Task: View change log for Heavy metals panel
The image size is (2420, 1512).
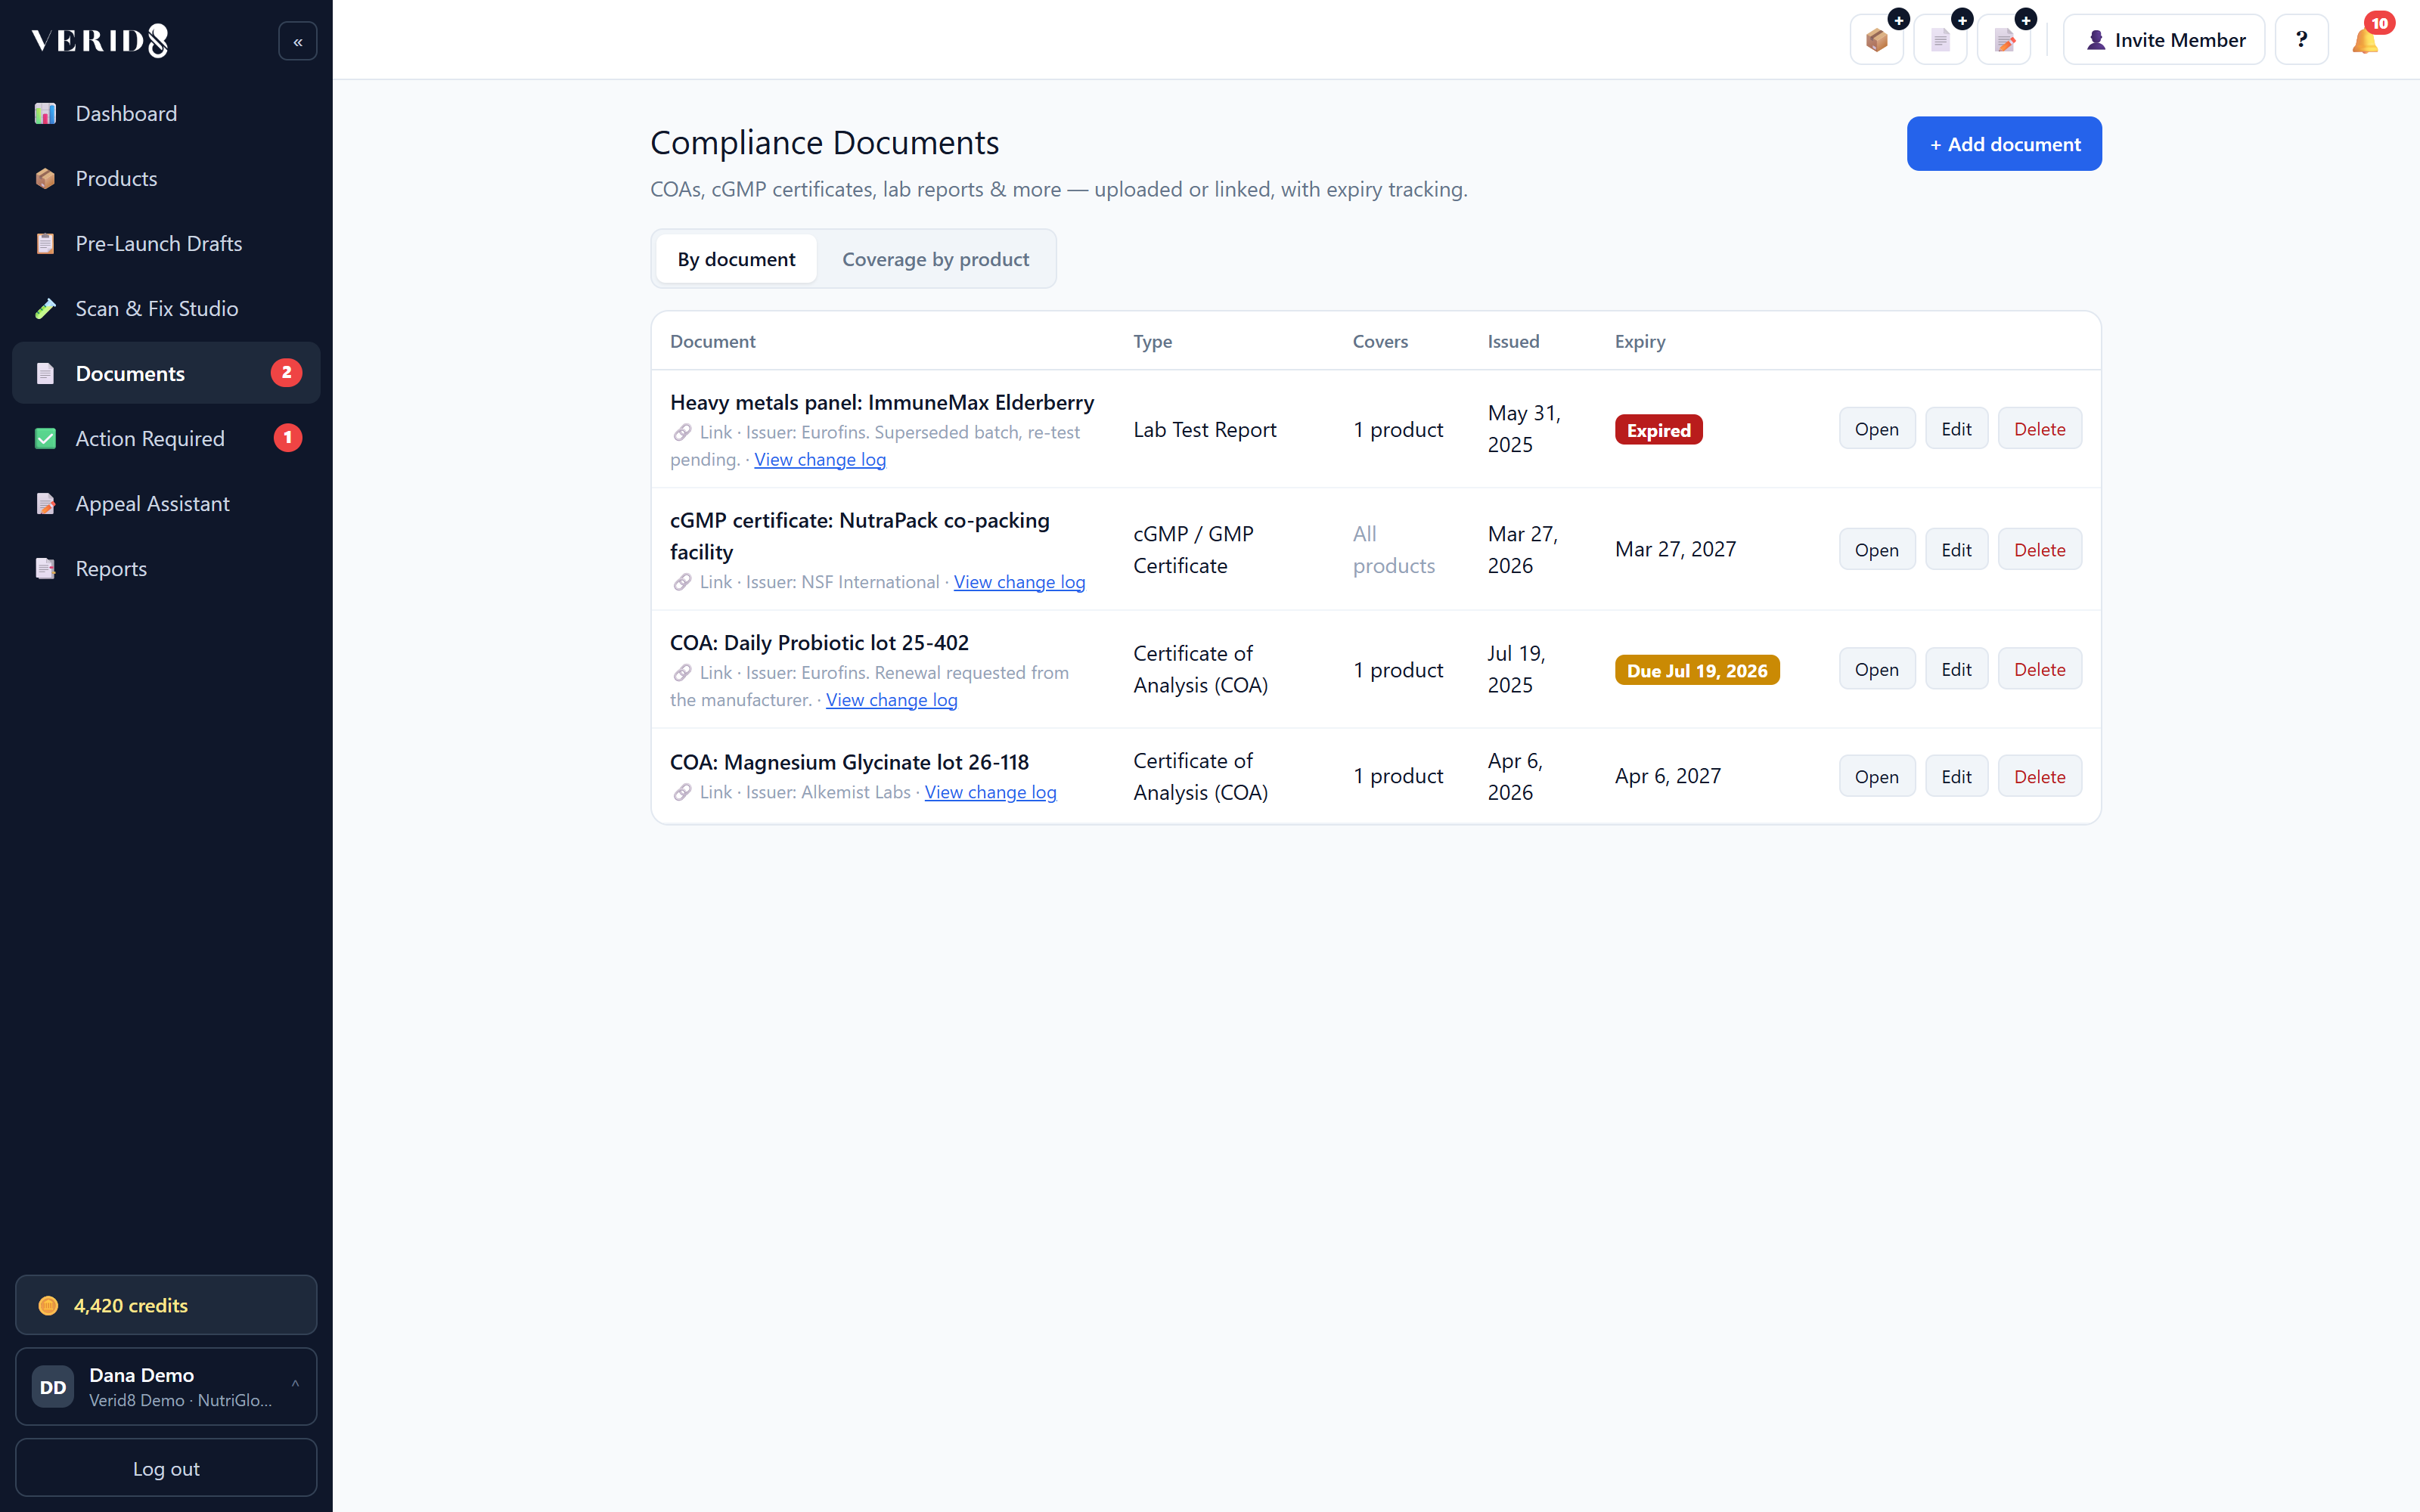Action: 820,459
